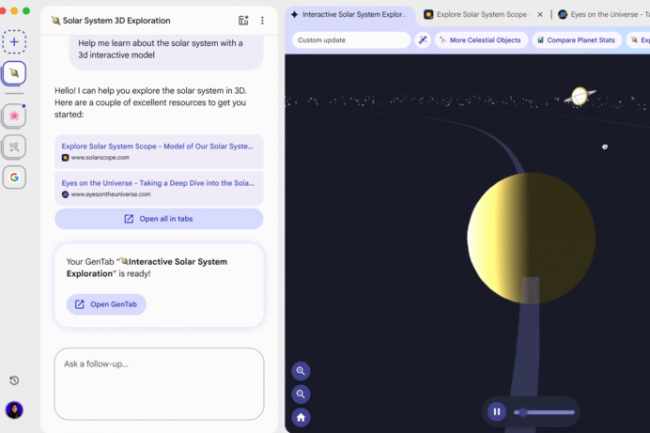This screenshot has height=433, width=650.
Task: Open history clock icon in sidebar
Action: [14, 380]
